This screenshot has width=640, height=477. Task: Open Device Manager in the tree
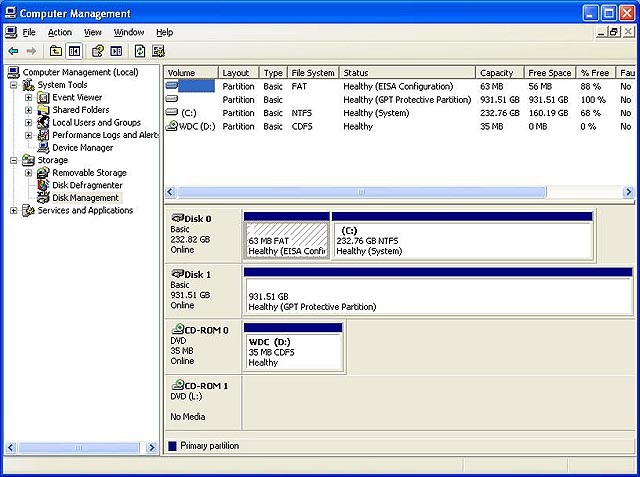pos(81,148)
